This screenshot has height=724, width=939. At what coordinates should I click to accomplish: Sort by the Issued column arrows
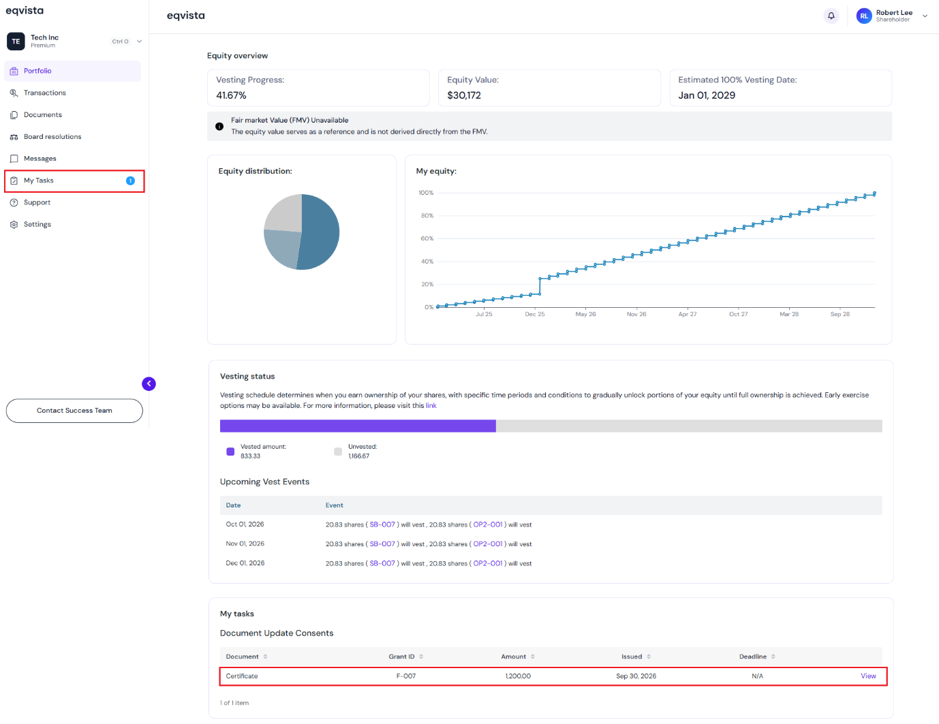tap(649, 657)
